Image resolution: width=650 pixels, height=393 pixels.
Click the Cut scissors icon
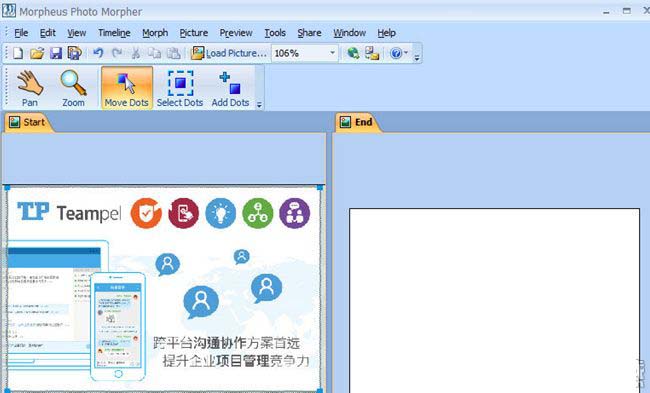point(135,53)
